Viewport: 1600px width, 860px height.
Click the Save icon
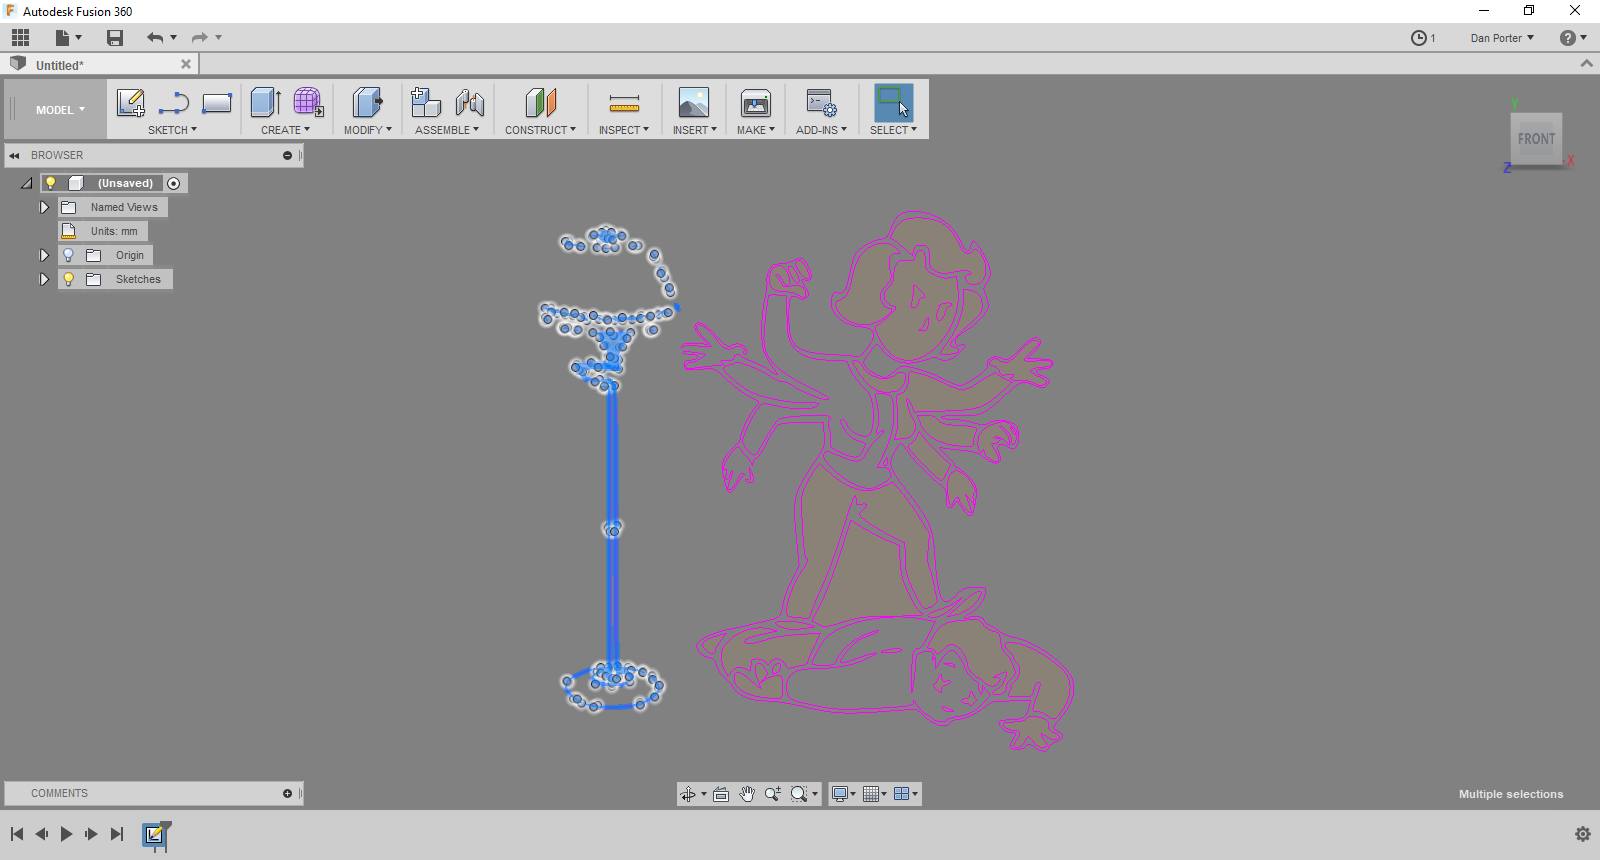[115, 38]
